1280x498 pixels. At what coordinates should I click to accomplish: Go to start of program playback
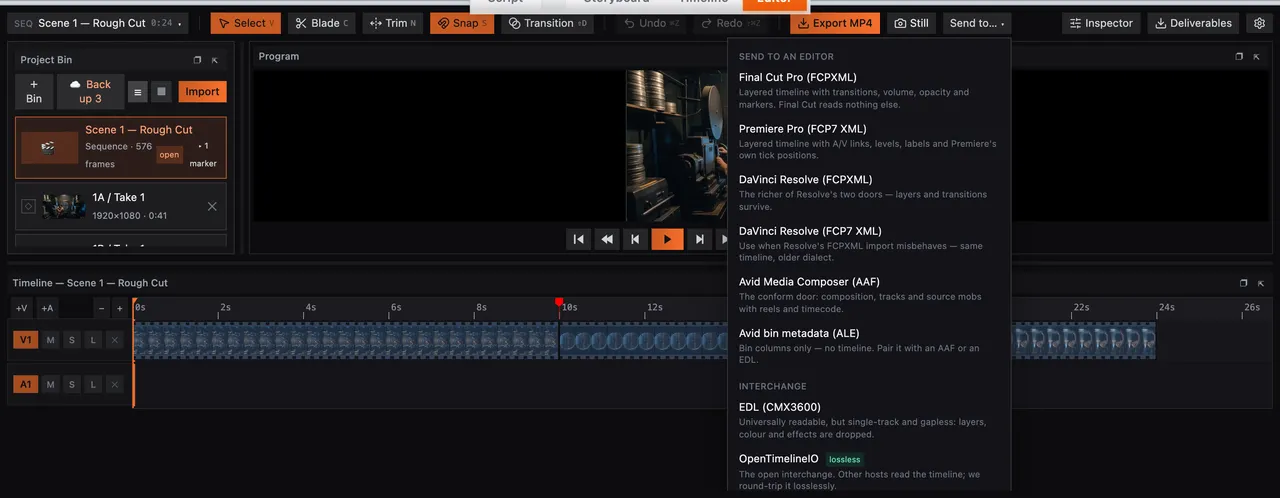(578, 239)
